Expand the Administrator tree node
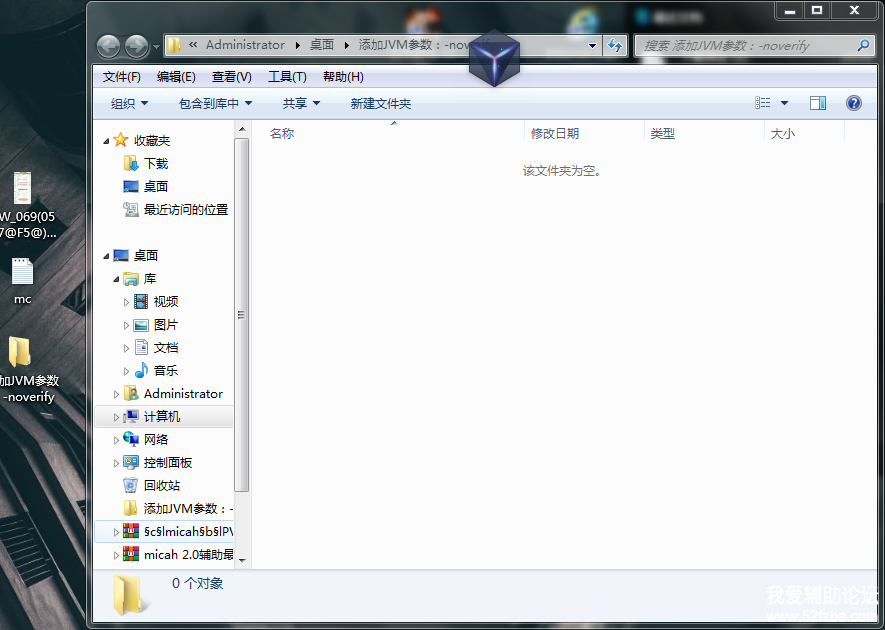The image size is (885, 630). (116, 394)
